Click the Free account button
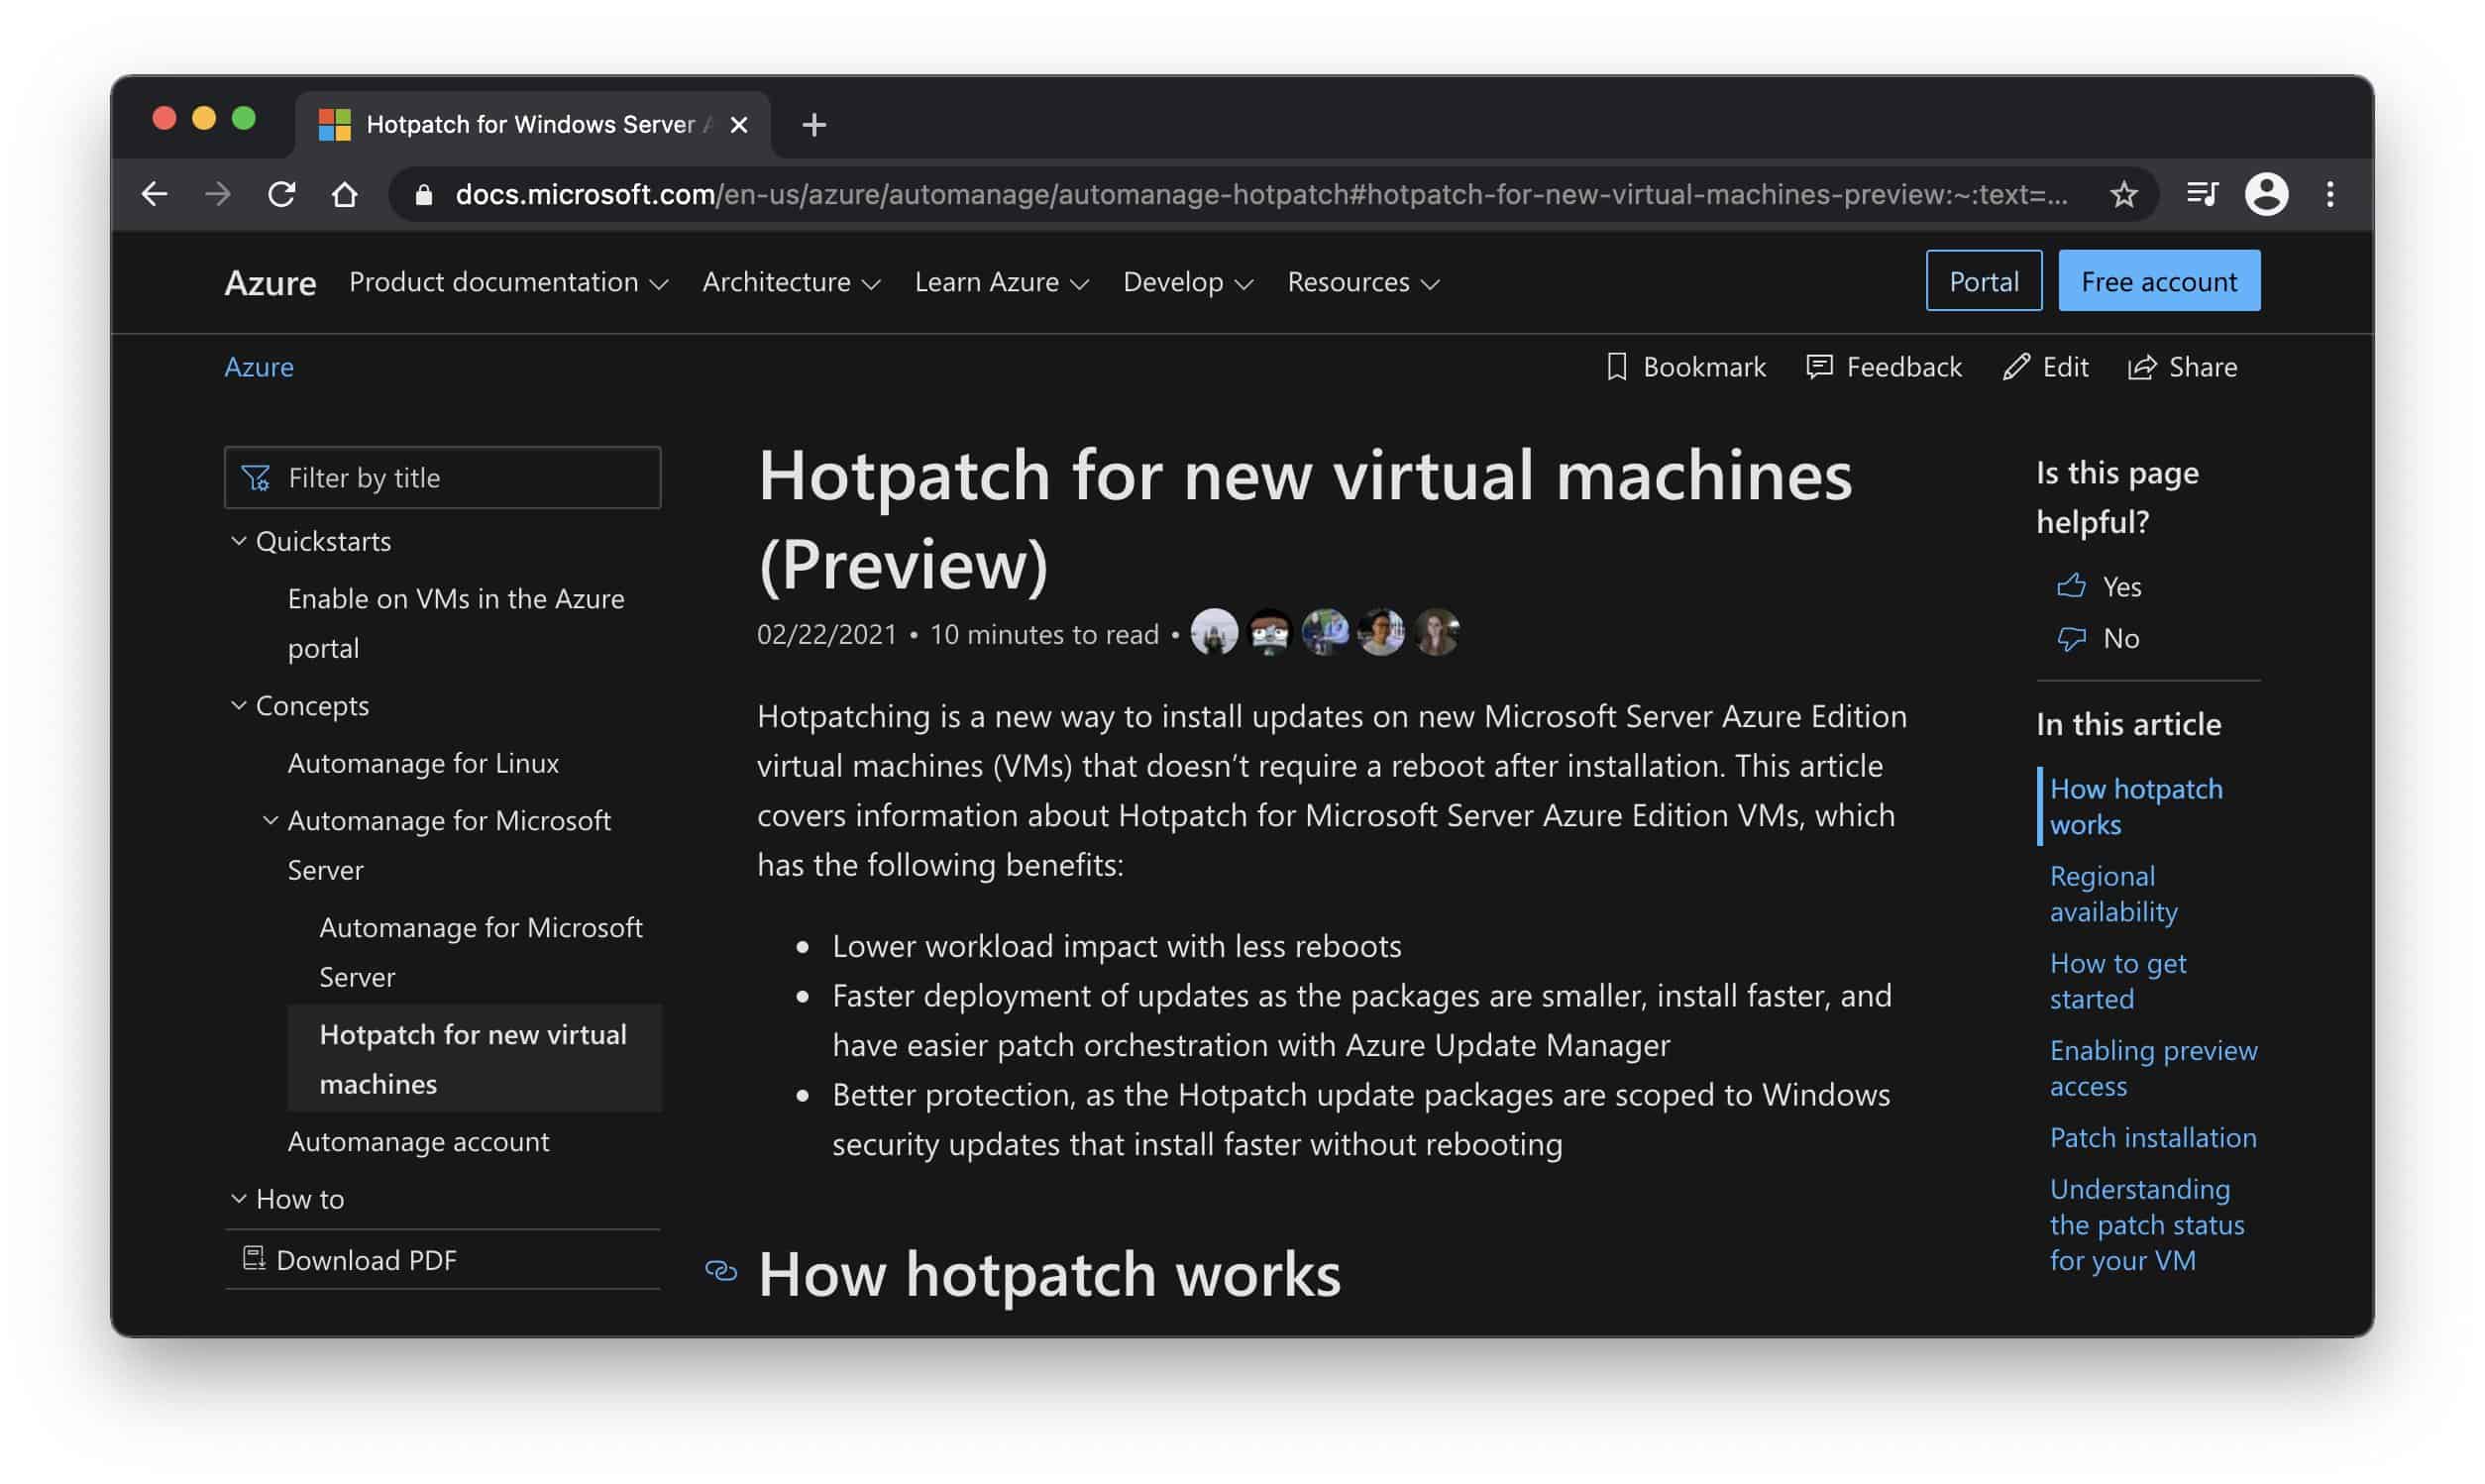 [x=2159, y=281]
